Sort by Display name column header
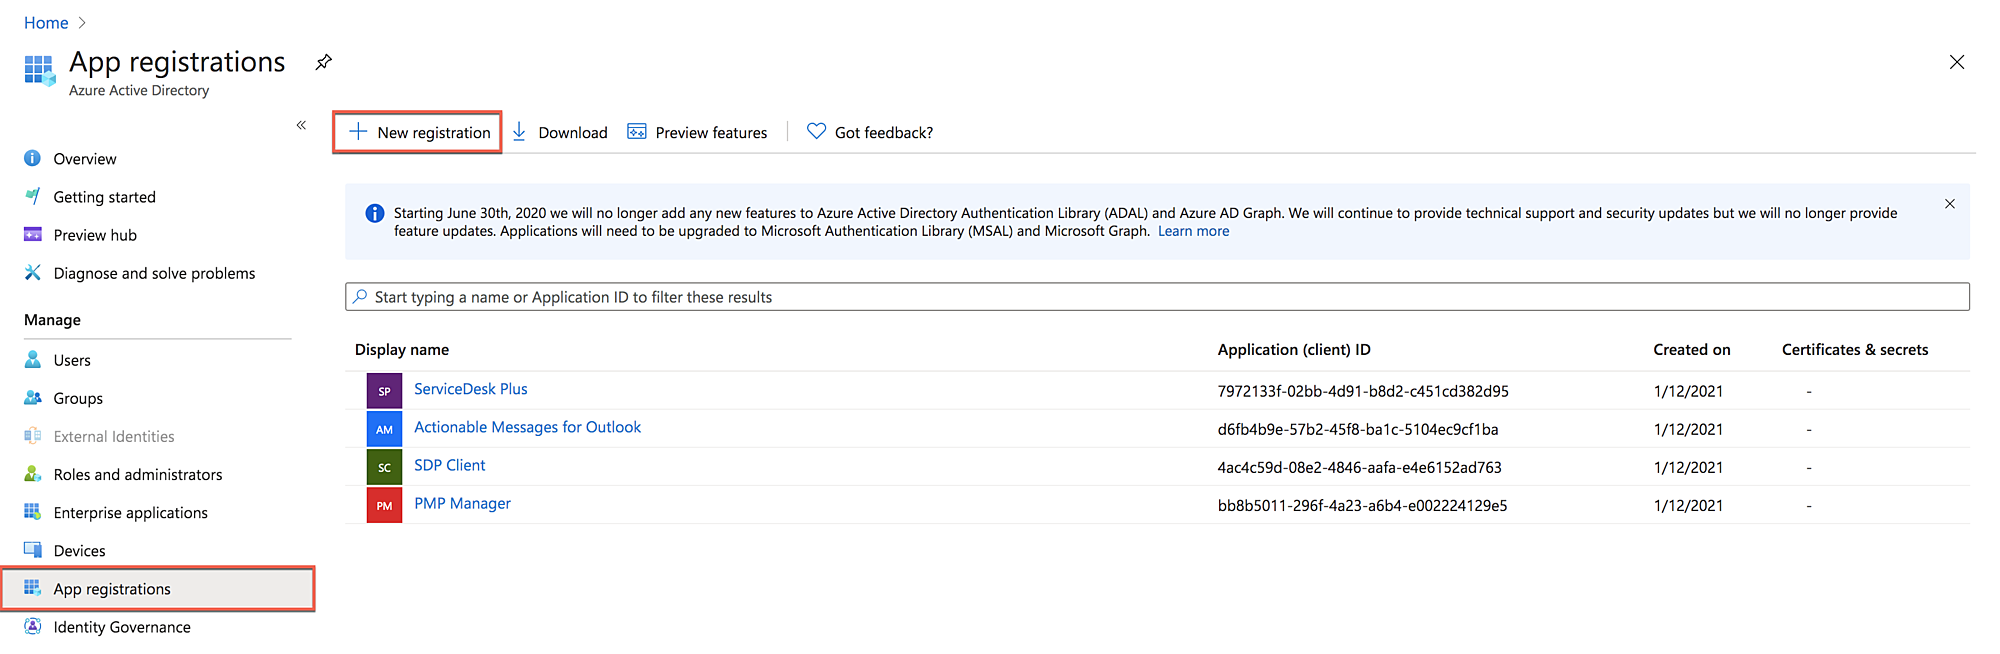 tap(402, 349)
